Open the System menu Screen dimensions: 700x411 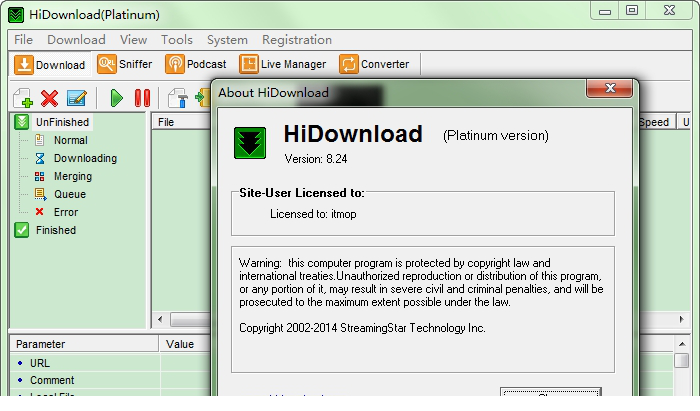[x=227, y=40]
